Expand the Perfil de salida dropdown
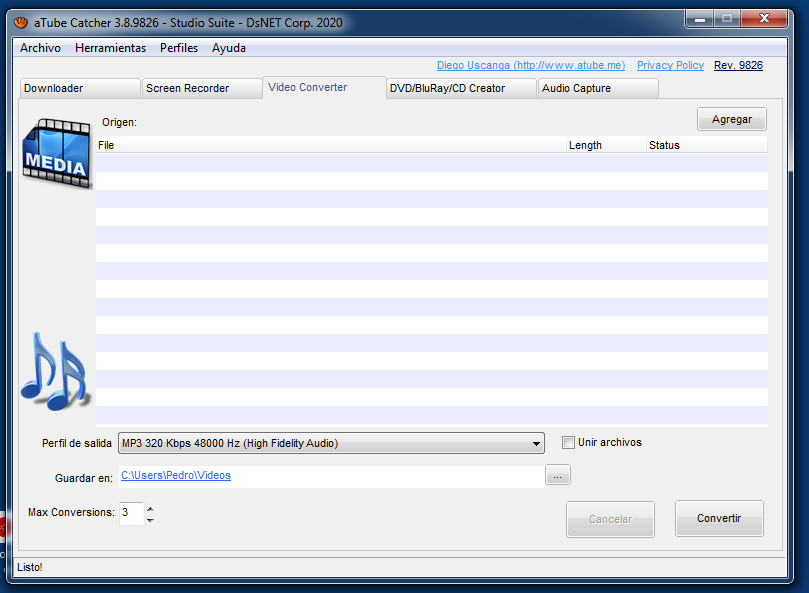 click(331, 443)
